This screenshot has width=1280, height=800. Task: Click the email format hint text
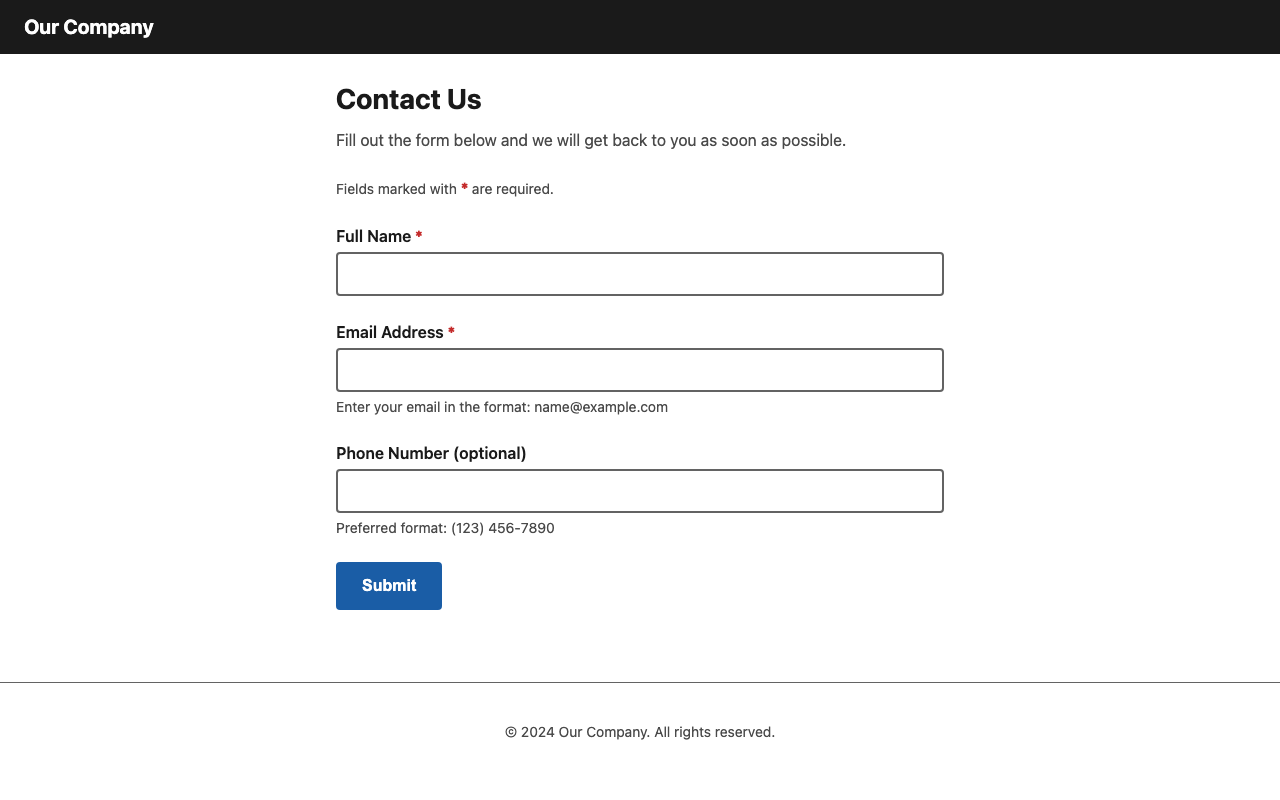[x=502, y=407]
